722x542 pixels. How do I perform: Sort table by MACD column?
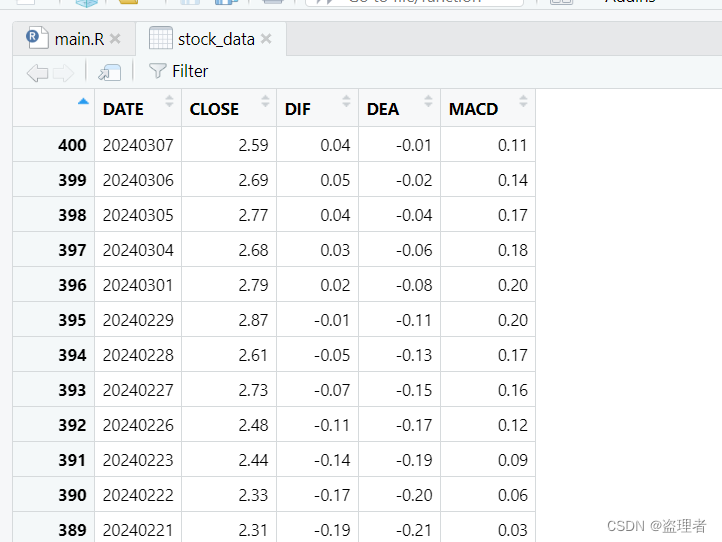point(488,109)
